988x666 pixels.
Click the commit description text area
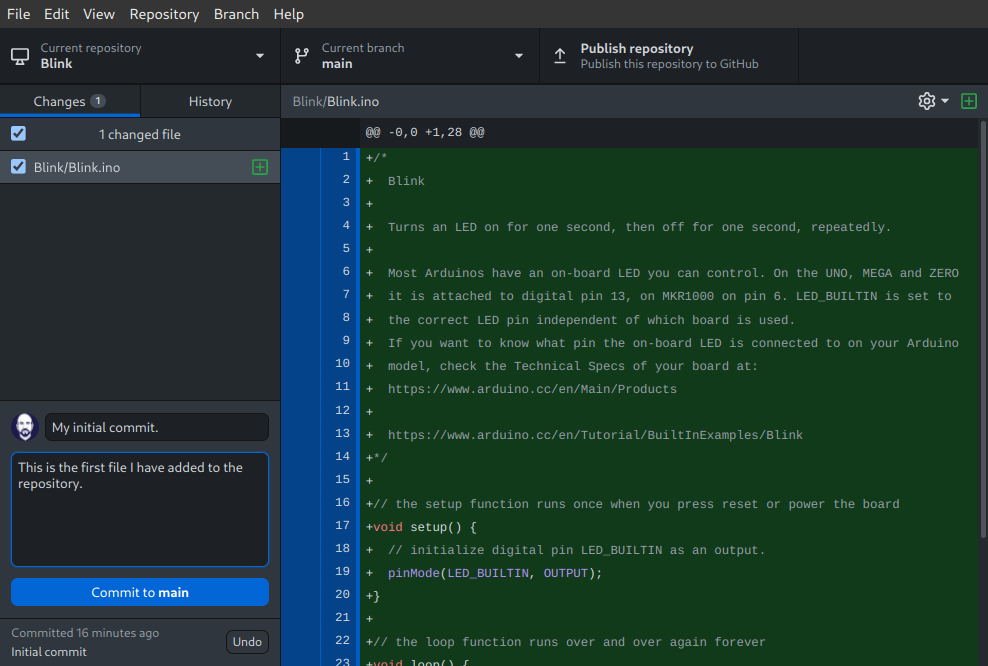pos(140,509)
